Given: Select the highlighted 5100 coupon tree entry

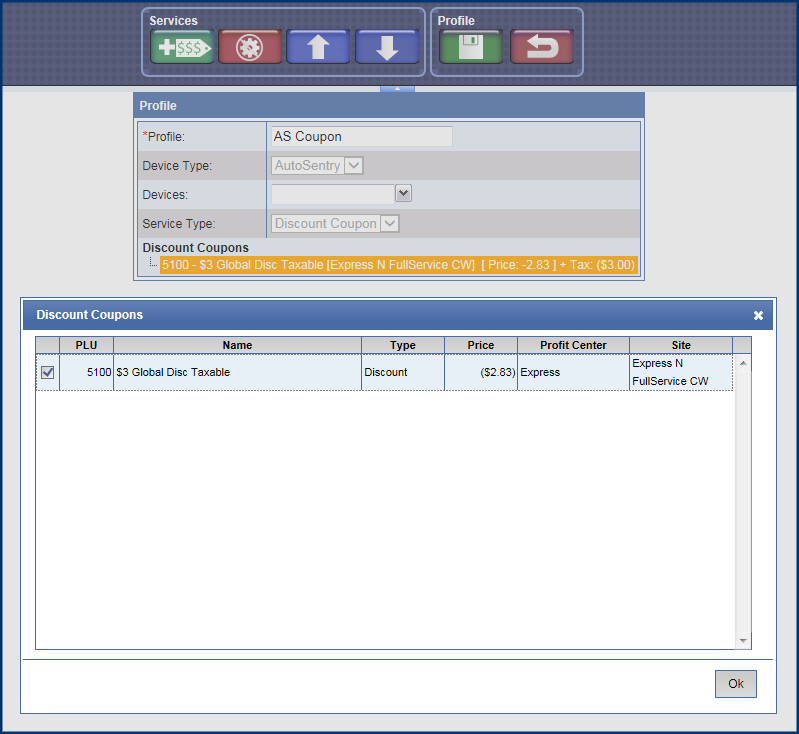Looking at the screenshot, I should [398, 265].
